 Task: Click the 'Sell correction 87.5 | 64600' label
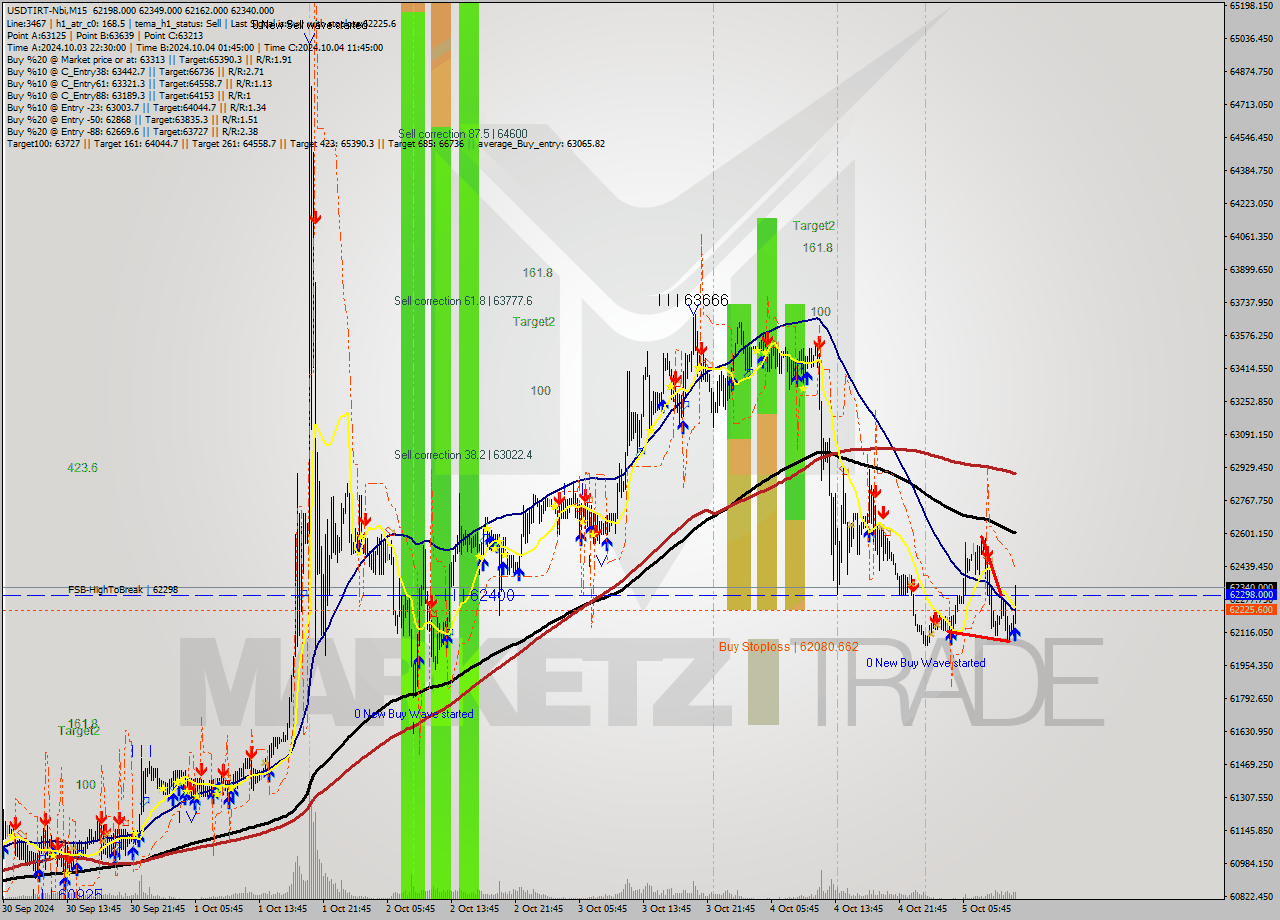coord(462,134)
